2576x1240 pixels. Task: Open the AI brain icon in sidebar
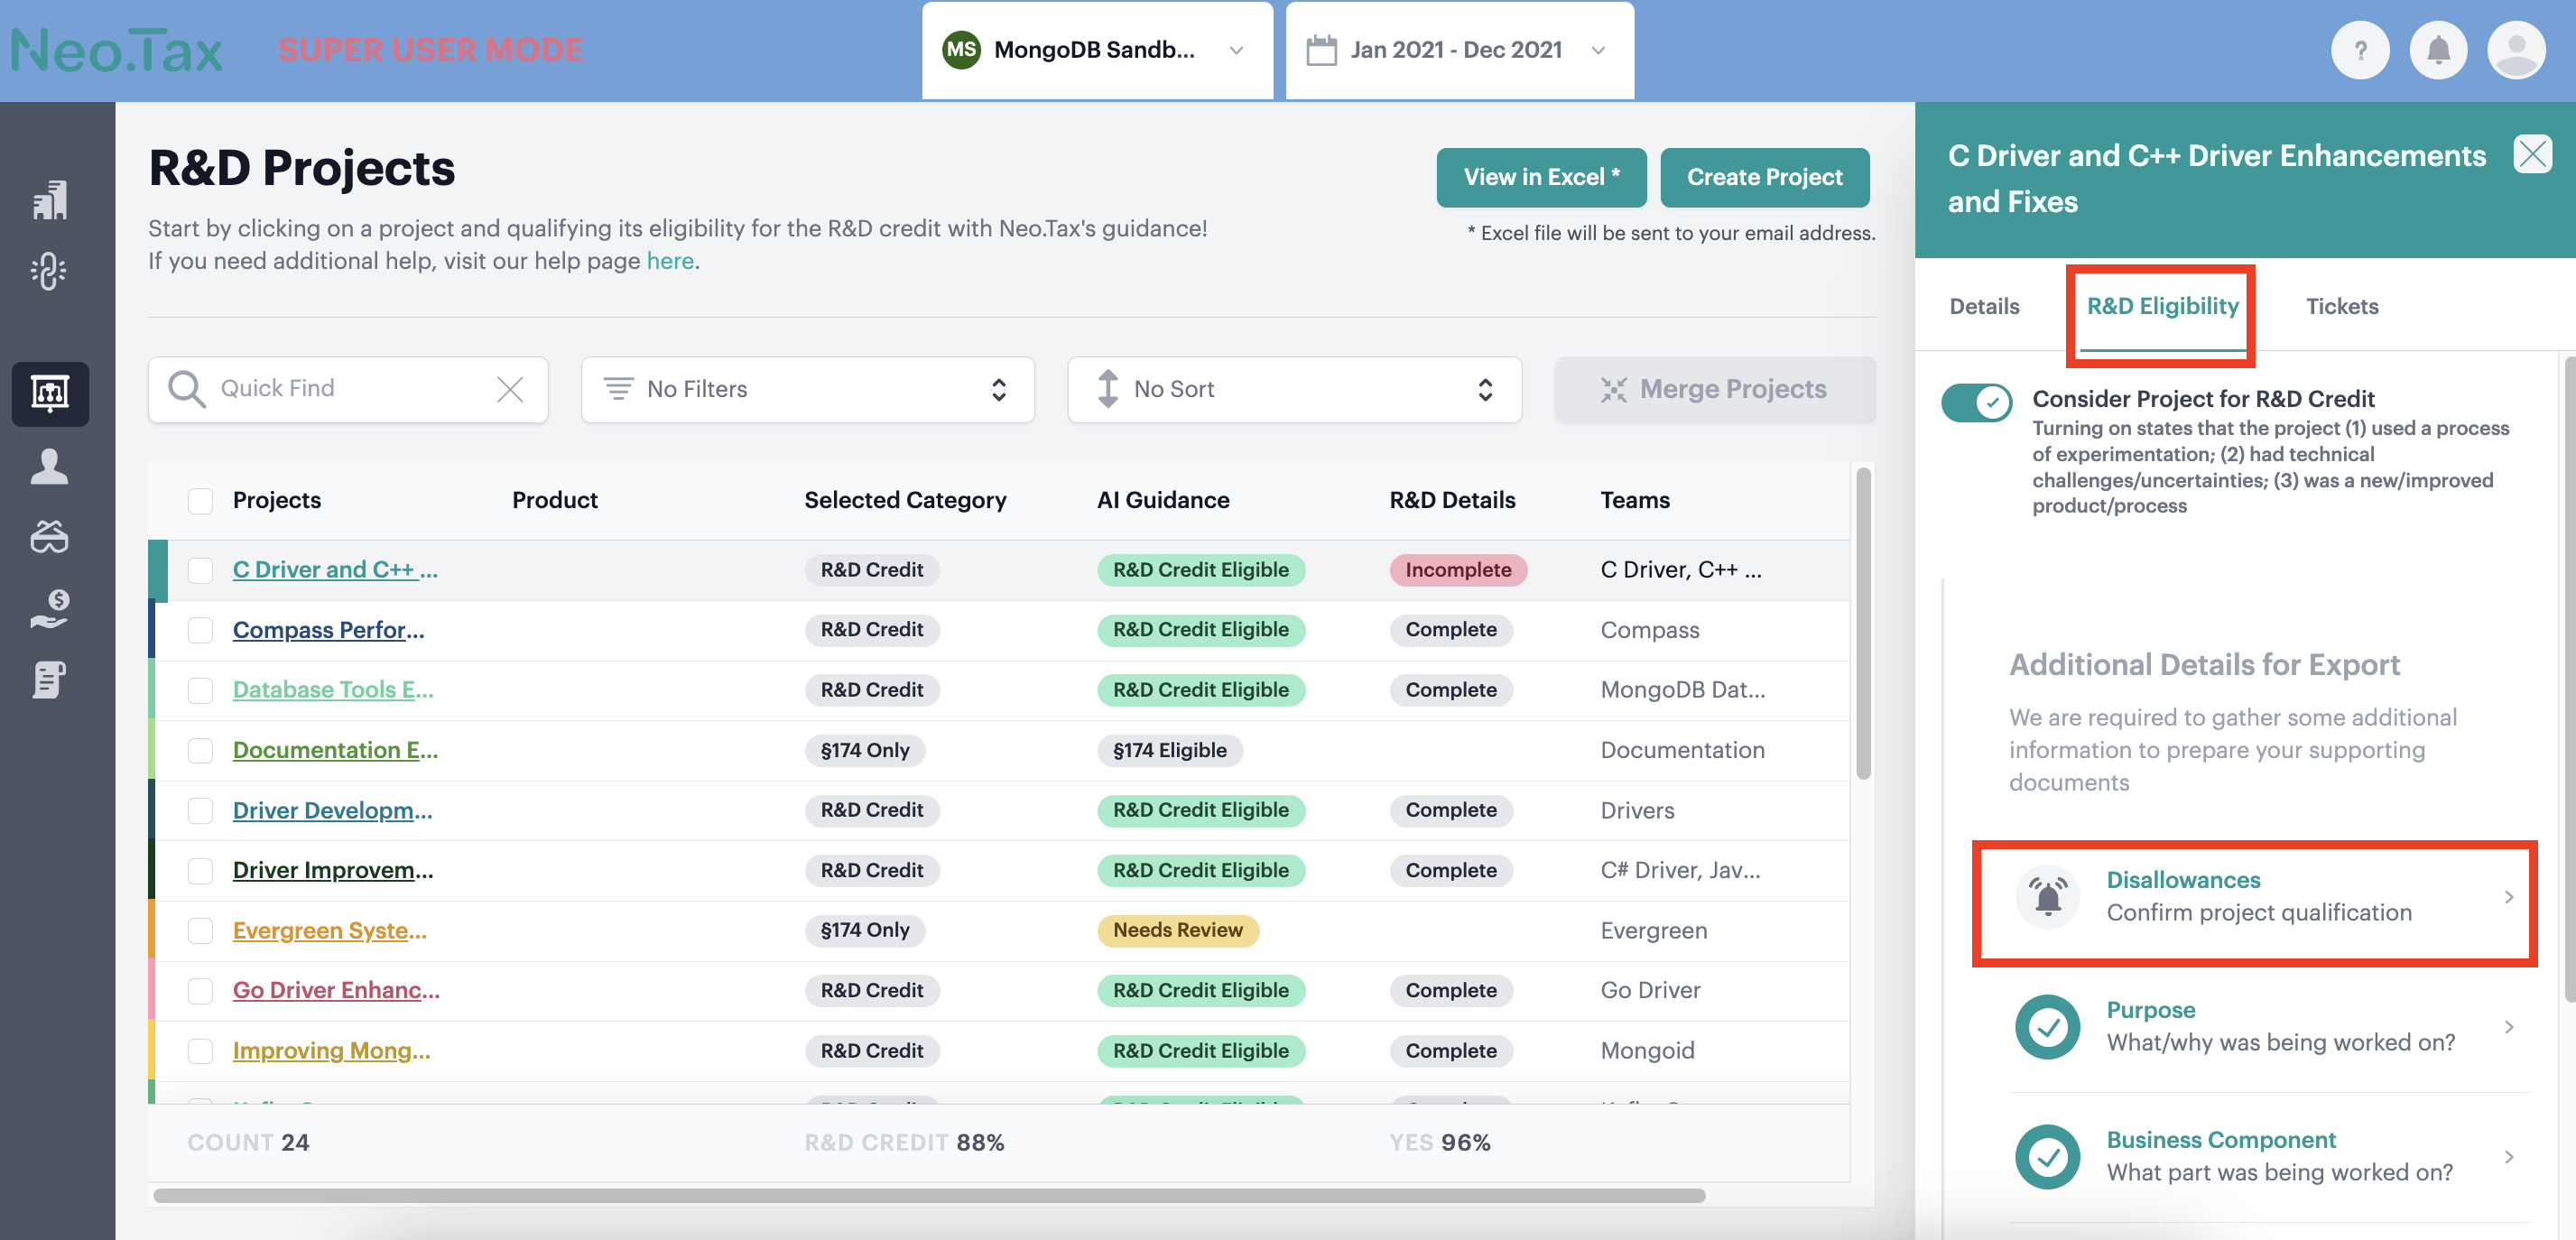[x=50, y=270]
